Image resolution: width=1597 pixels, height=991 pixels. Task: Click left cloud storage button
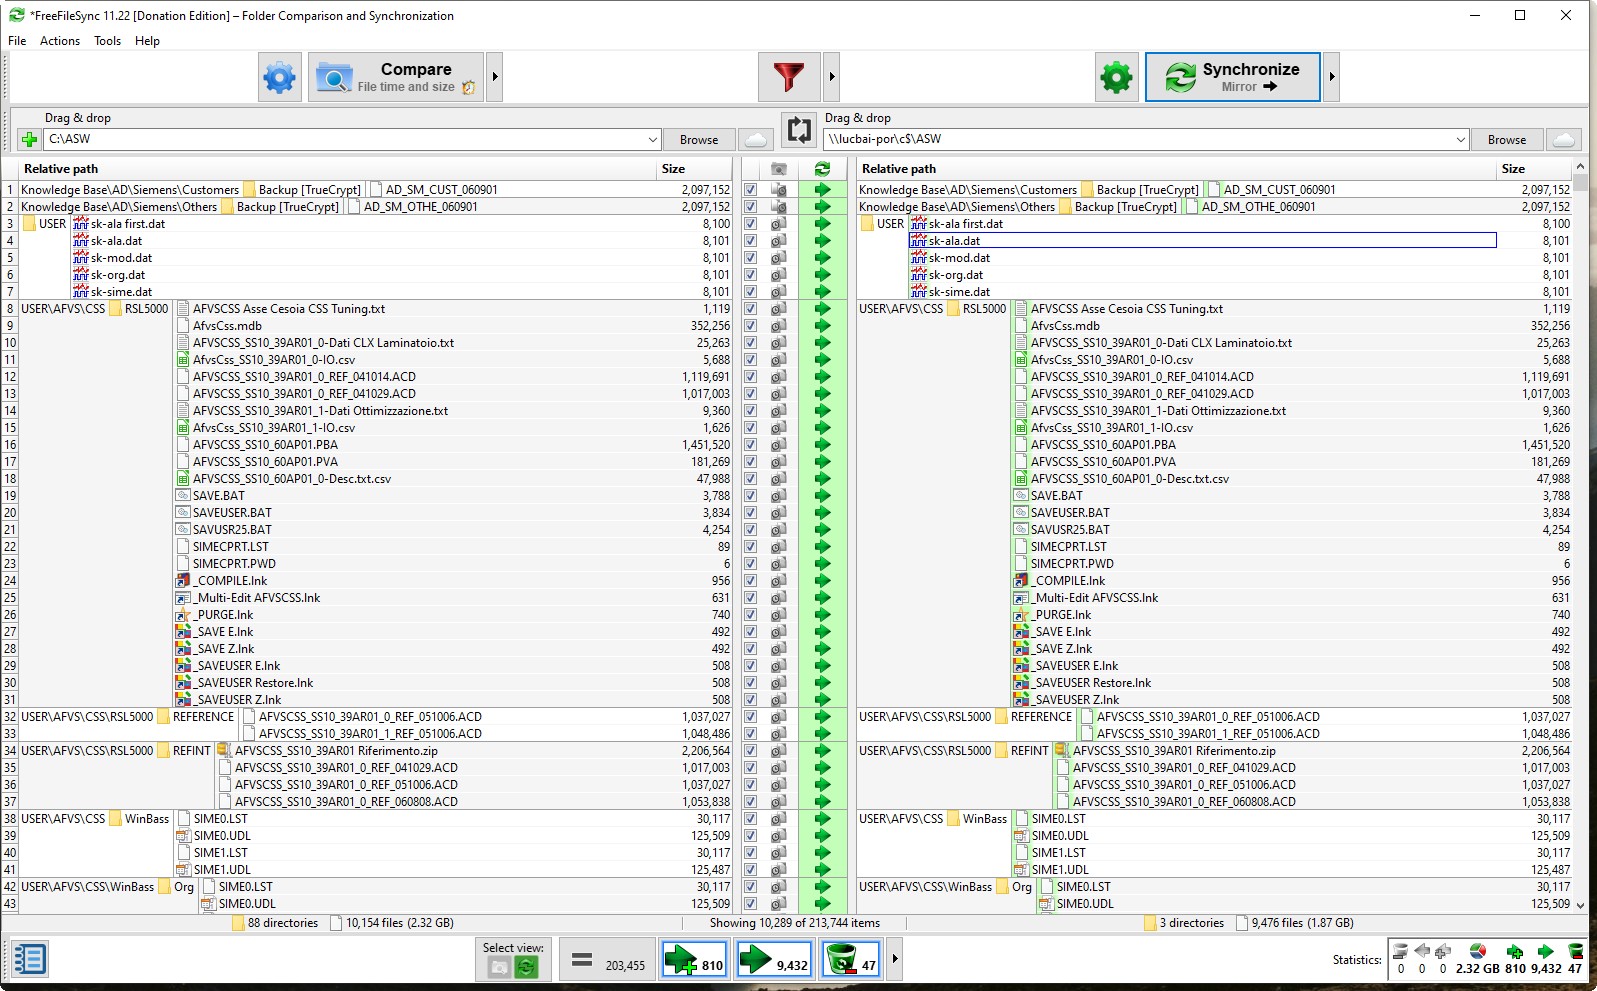[x=756, y=140]
